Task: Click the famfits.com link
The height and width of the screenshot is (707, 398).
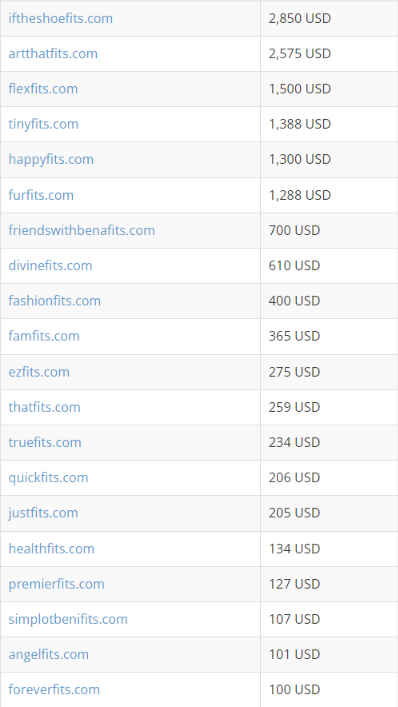Action: tap(44, 336)
